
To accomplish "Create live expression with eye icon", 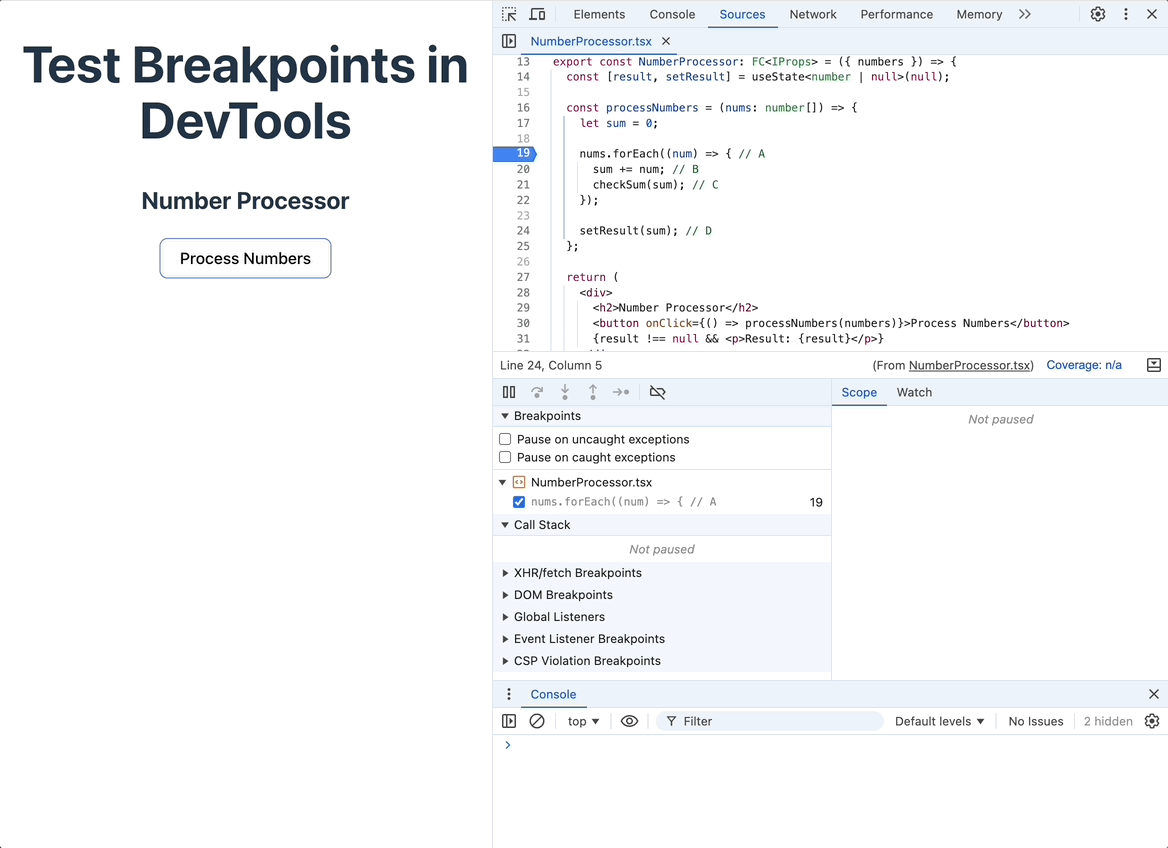I will (x=629, y=721).
